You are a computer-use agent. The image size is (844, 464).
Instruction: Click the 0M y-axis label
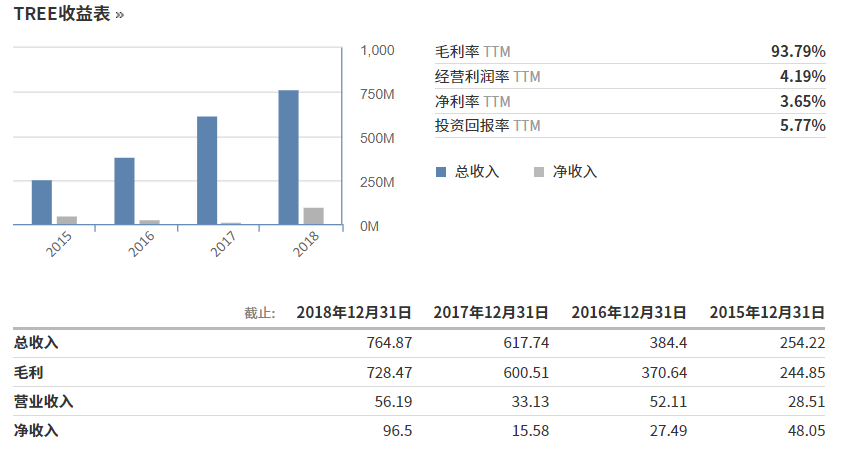tap(369, 226)
